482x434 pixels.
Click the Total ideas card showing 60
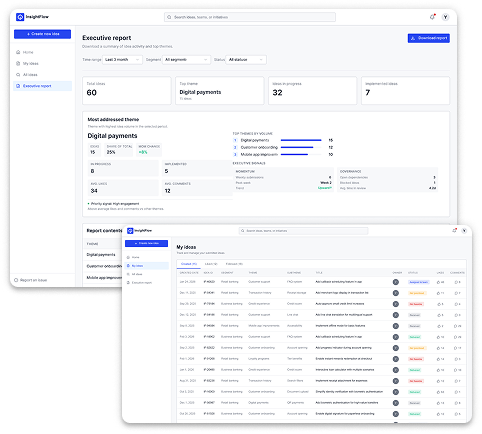127,91
